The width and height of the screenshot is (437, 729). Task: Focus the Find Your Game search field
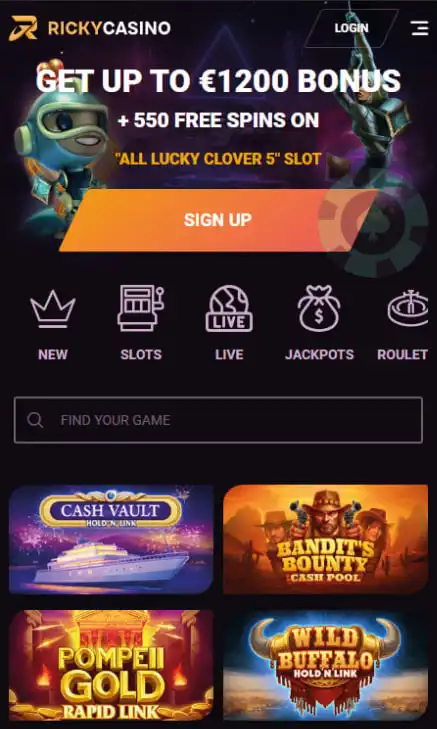(218, 420)
